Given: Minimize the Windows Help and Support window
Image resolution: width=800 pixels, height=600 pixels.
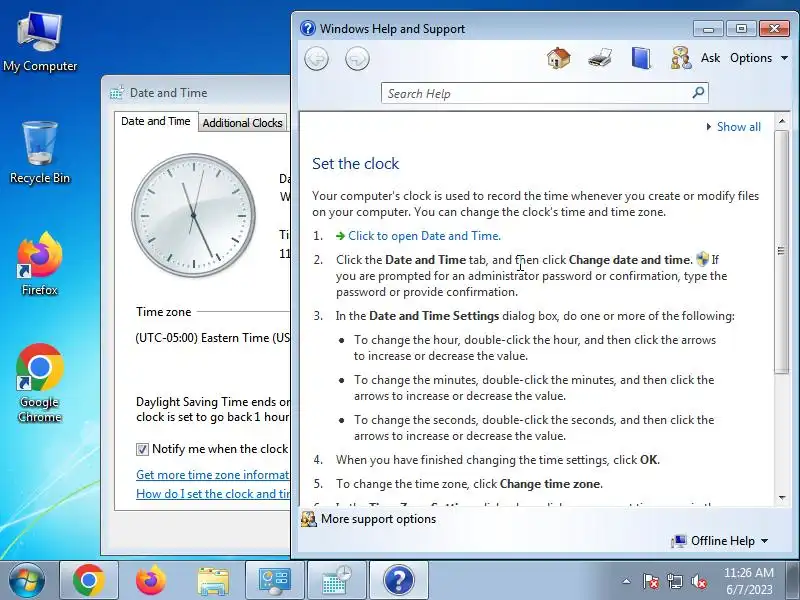Looking at the screenshot, I should [708, 29].
